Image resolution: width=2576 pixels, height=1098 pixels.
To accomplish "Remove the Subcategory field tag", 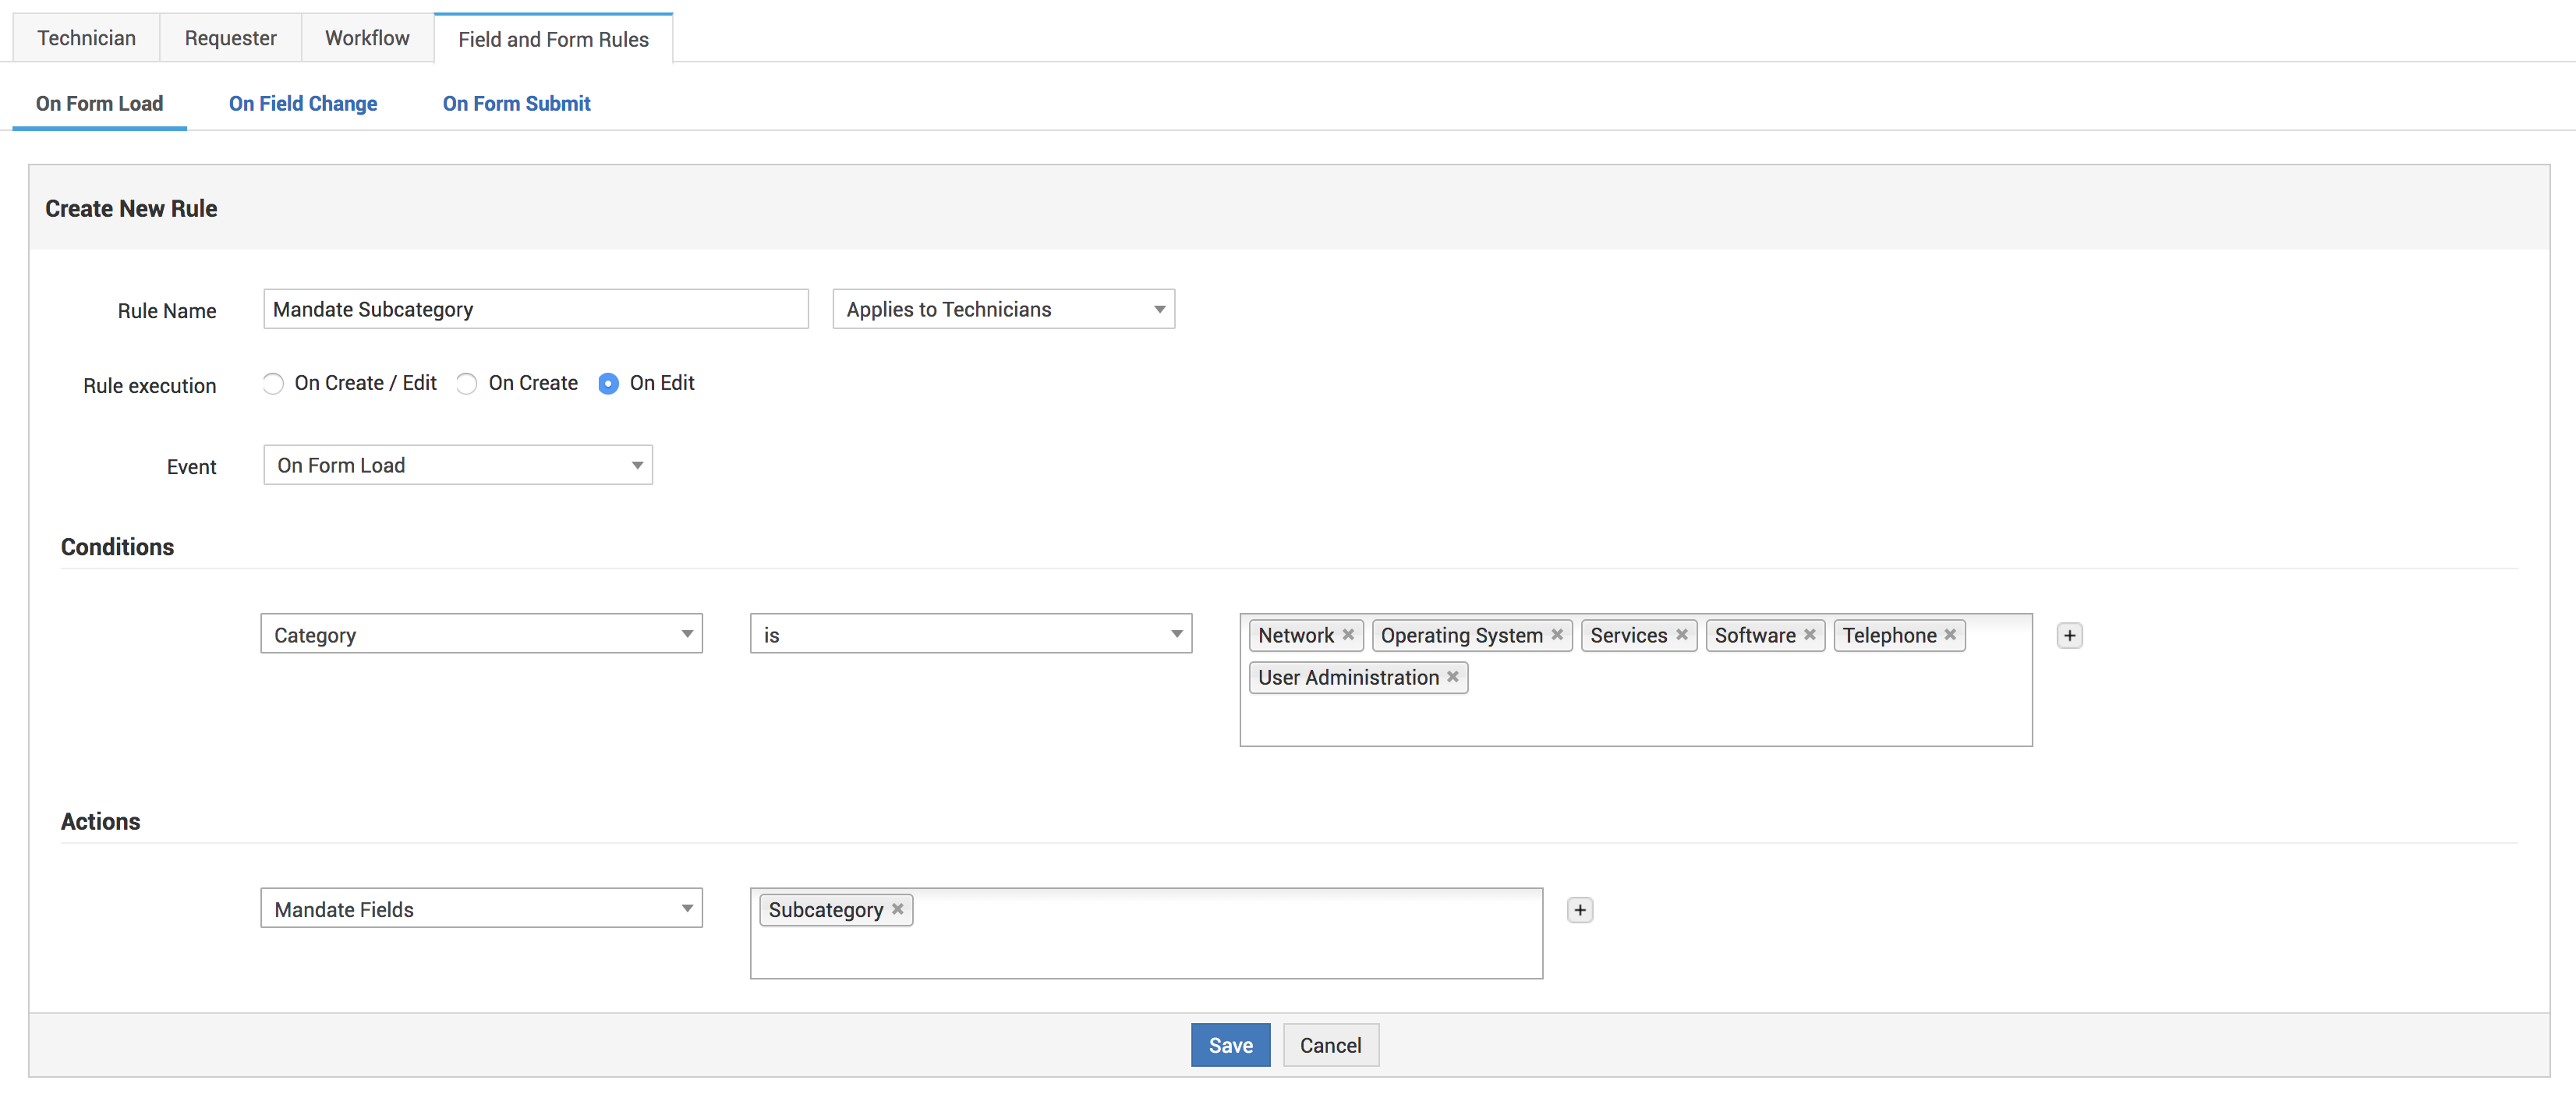I will click(898, 909).
